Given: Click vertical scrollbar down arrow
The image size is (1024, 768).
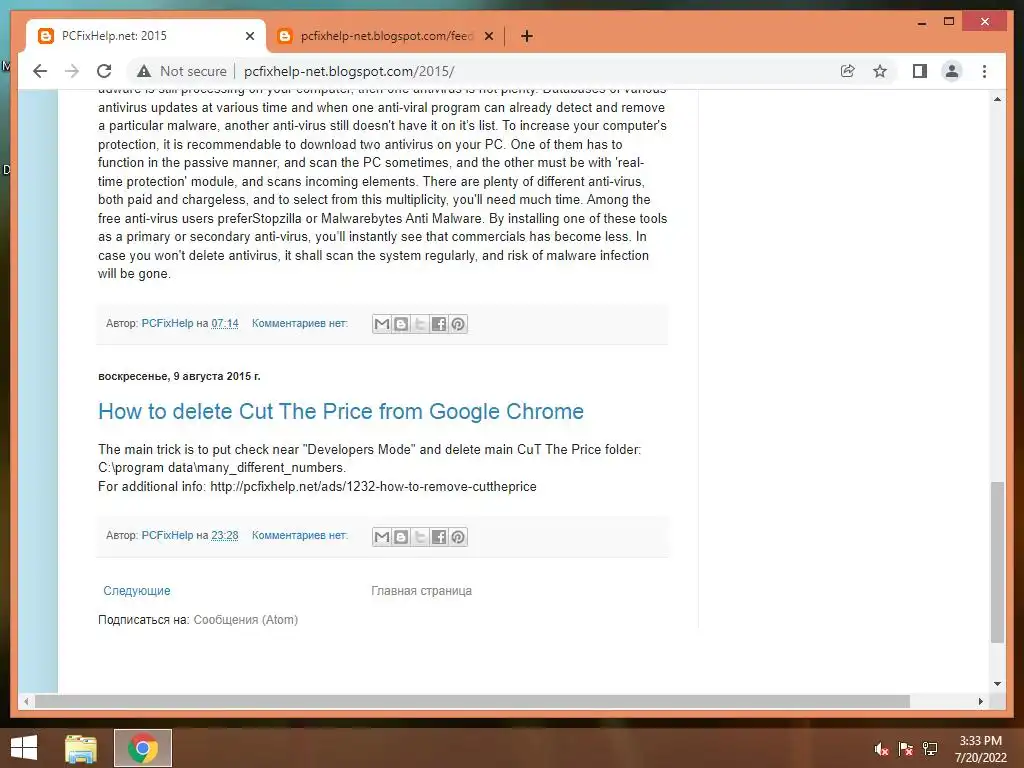Looking at the screenshot, I should 997,684.
